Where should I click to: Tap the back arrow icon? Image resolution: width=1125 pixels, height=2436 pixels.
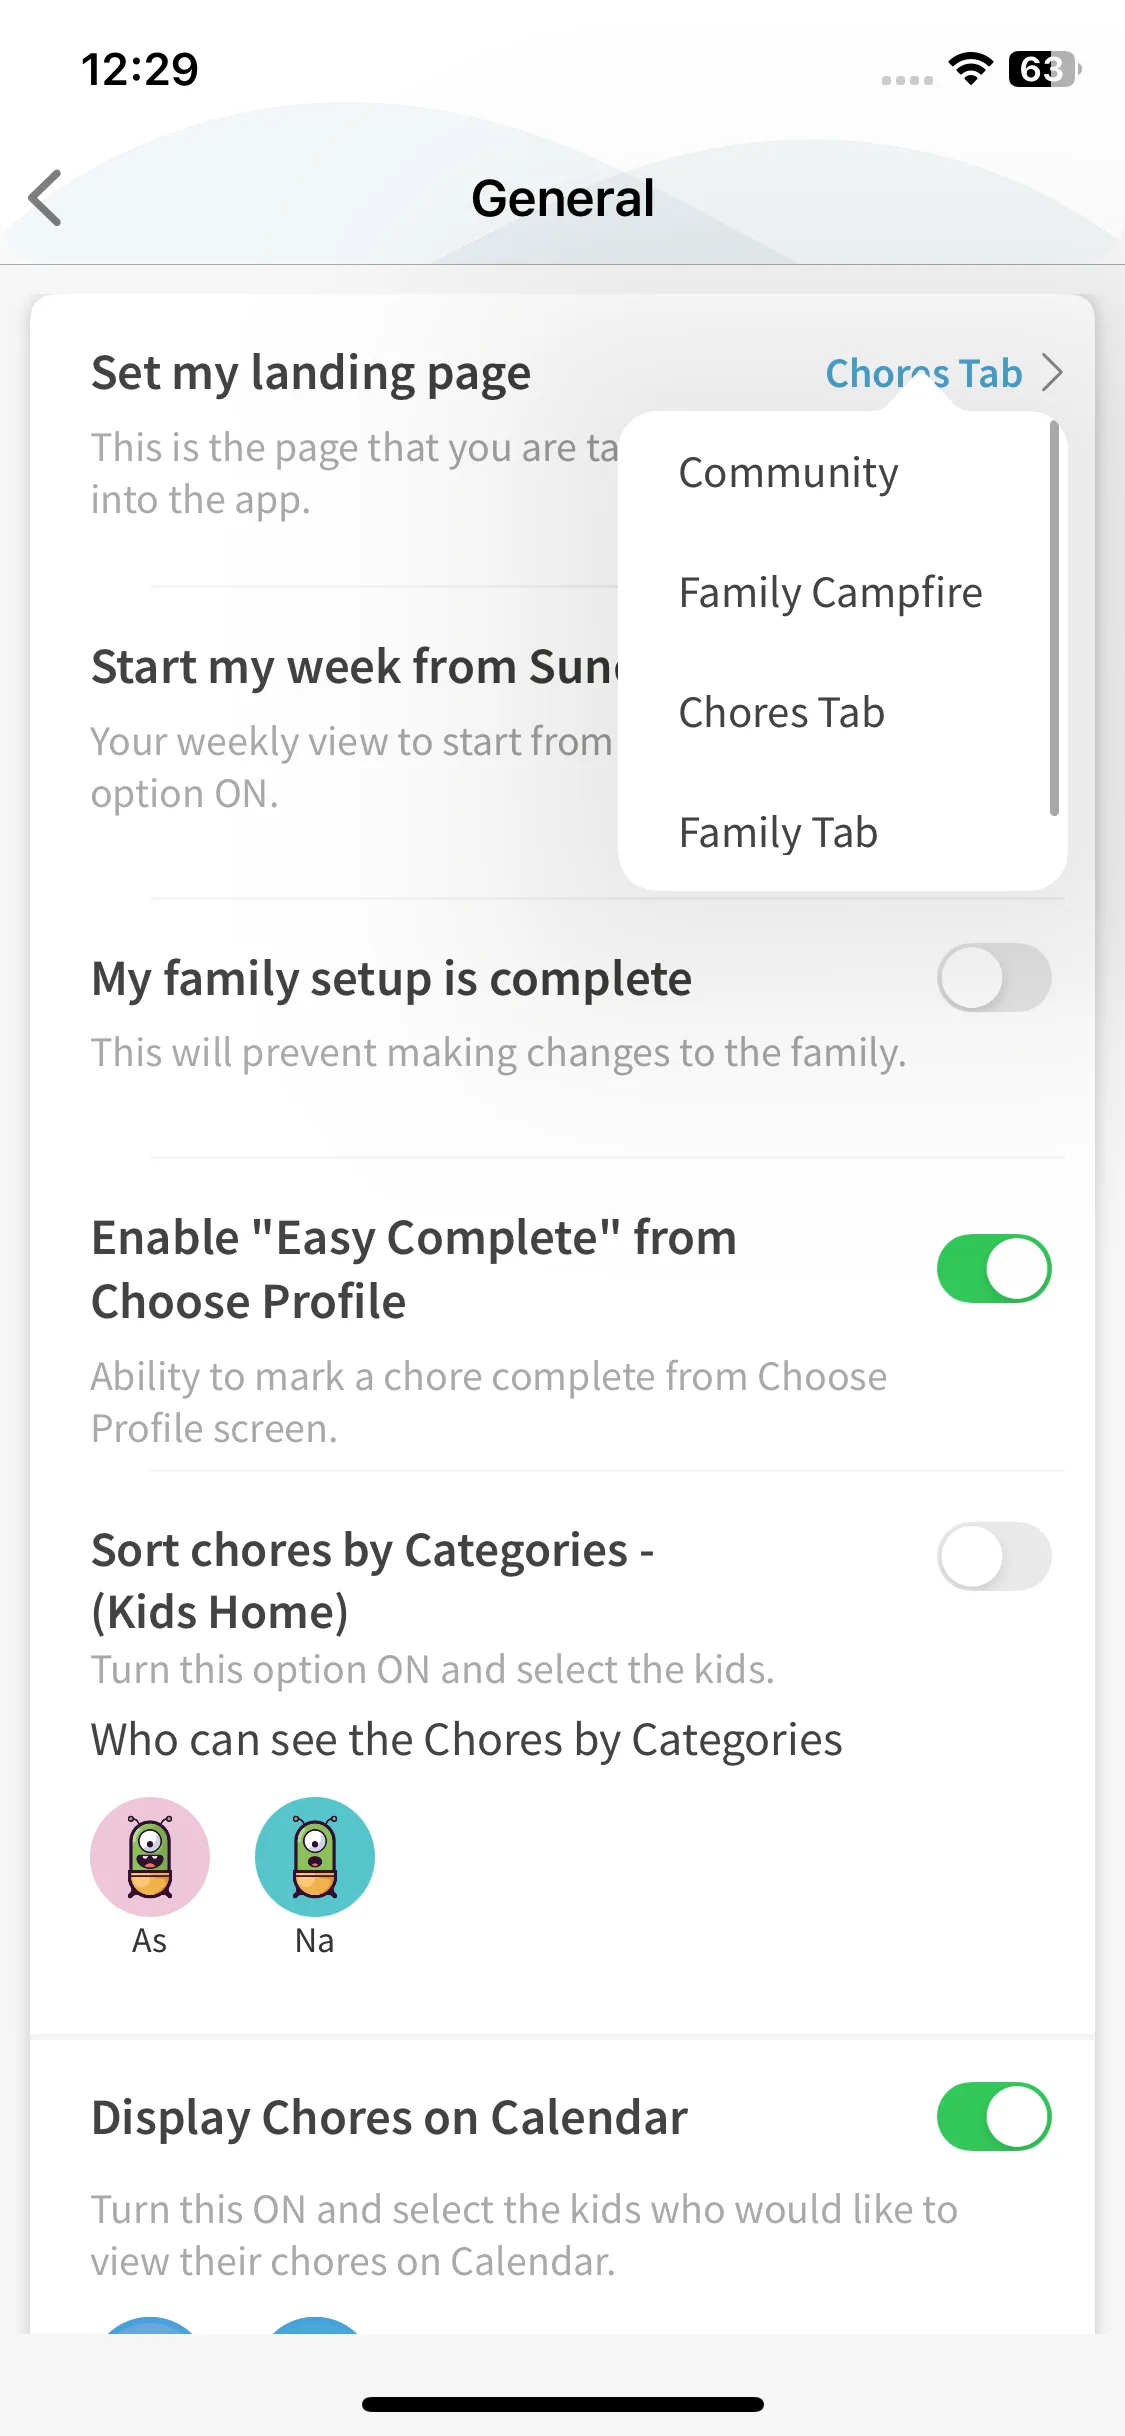click(x=46, y=198)
